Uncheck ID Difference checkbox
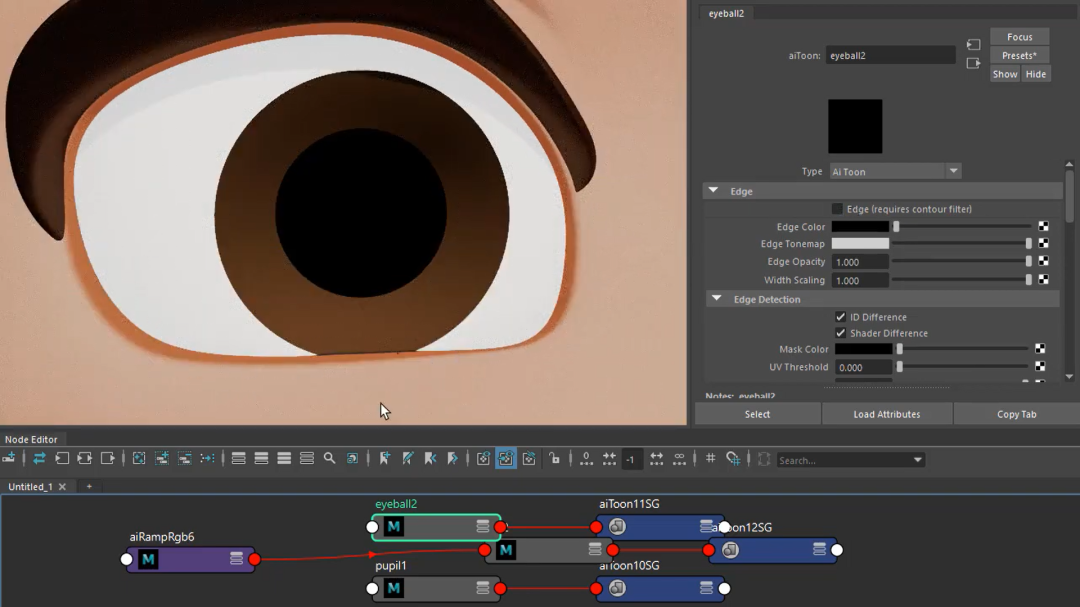This screenshot has width=1080, height=607. pos(840,317)
